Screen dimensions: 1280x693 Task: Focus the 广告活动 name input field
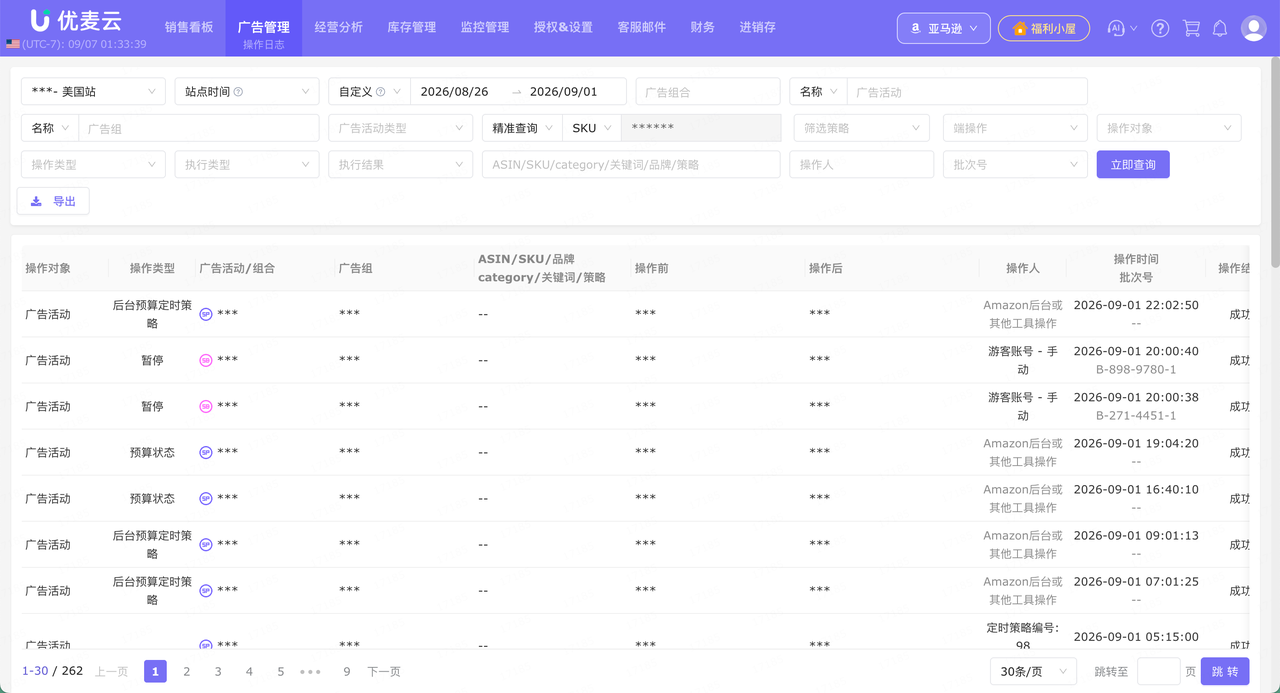[967, 92]
